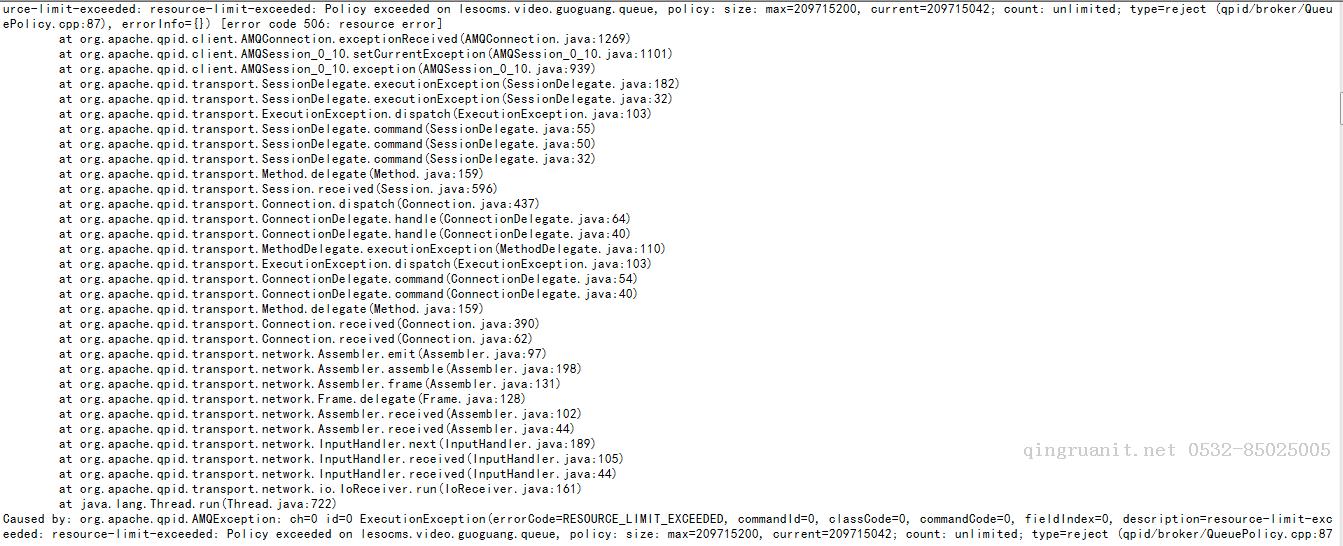1343x546 pixels.
Task: Select the ConnectionDelegate.handle java:64 line
Action: click(344, 219)
